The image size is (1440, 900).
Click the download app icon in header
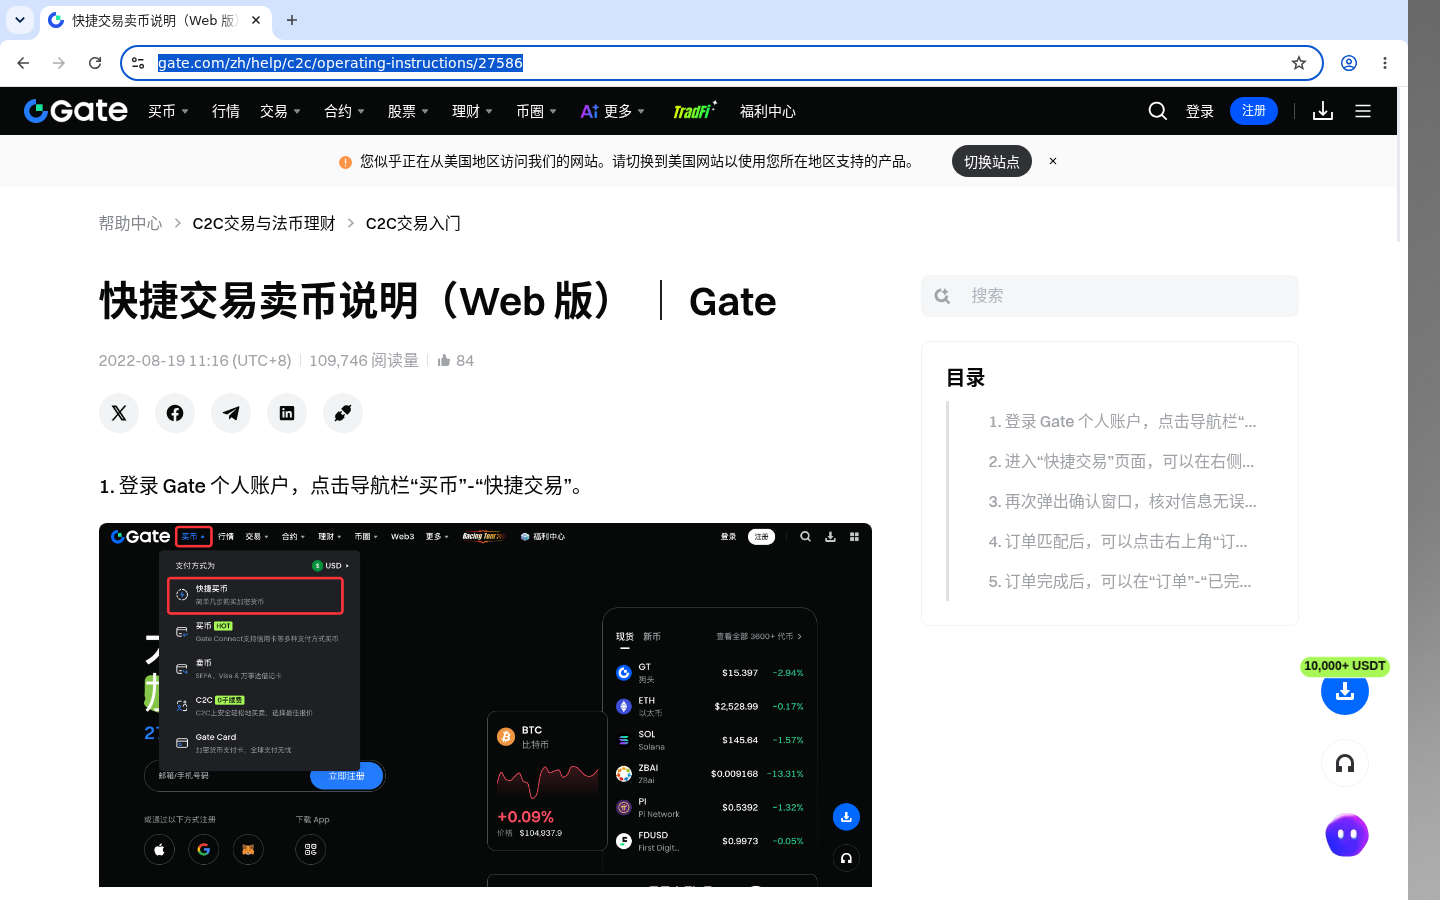click(1323, 111)
